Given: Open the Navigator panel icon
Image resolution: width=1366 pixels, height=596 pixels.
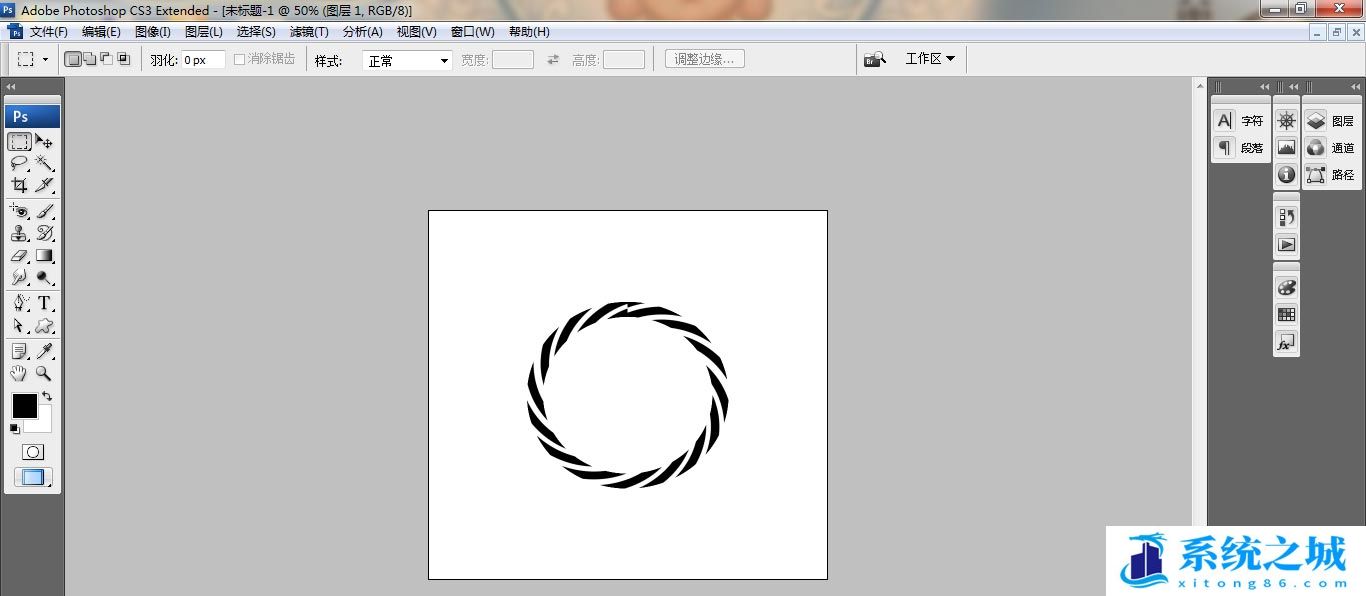Looking at the screenshot, I should click(1286, 121).
